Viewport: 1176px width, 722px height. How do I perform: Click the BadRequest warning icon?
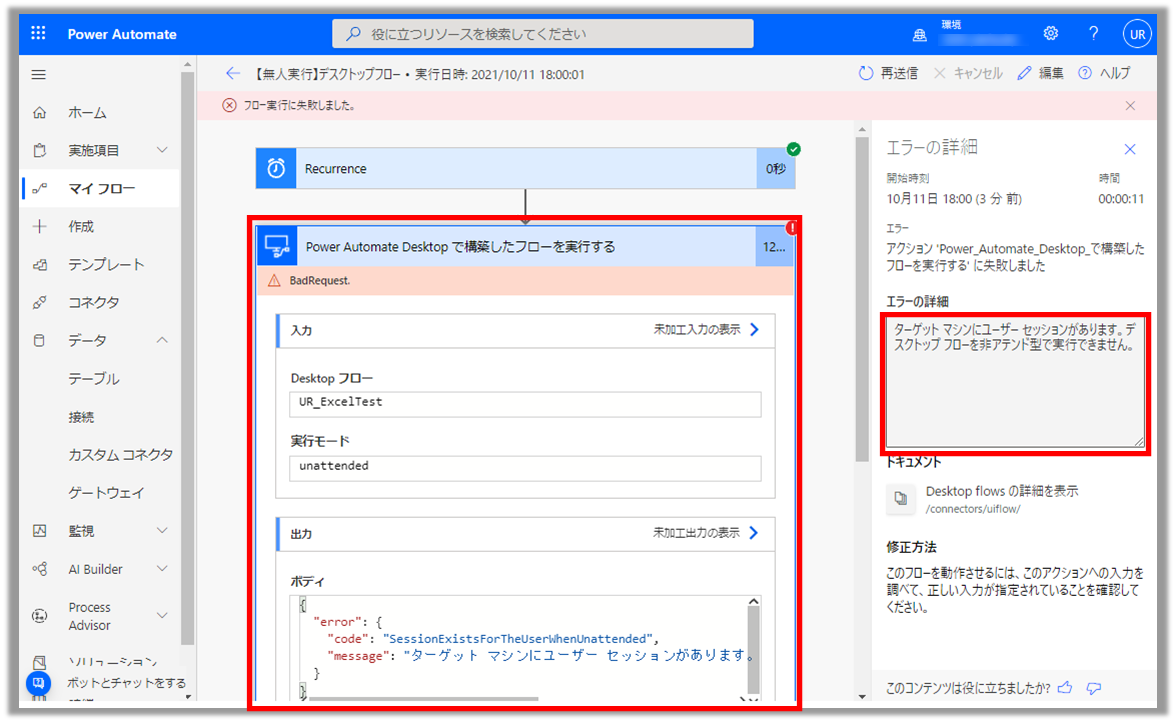274,280
